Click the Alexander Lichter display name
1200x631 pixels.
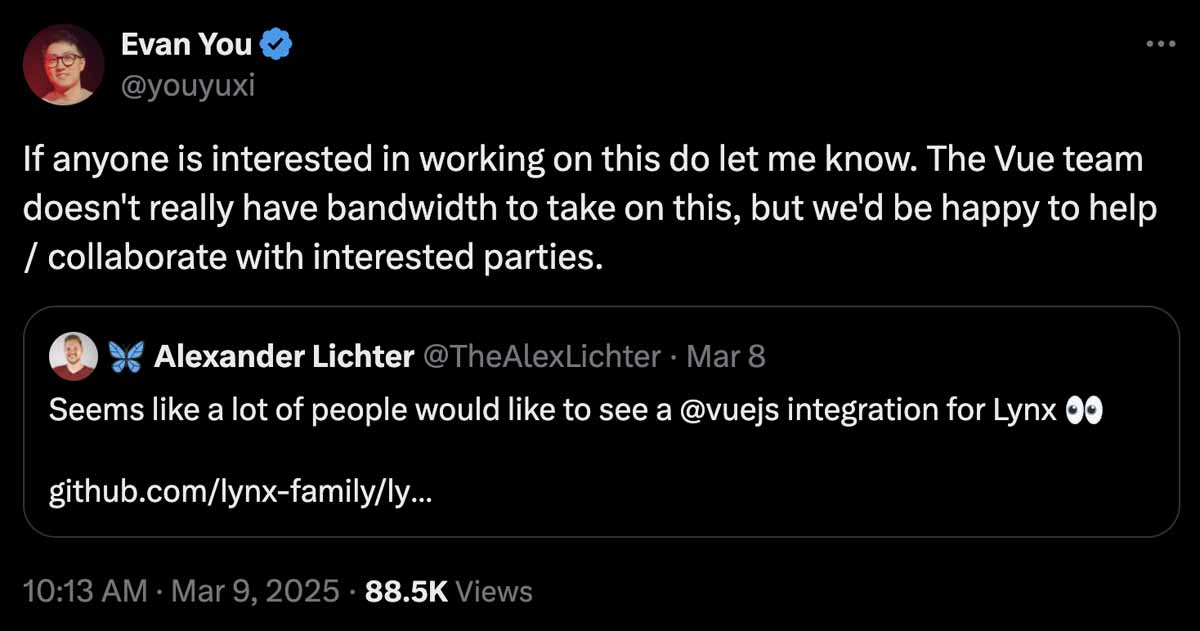point(284,356)
